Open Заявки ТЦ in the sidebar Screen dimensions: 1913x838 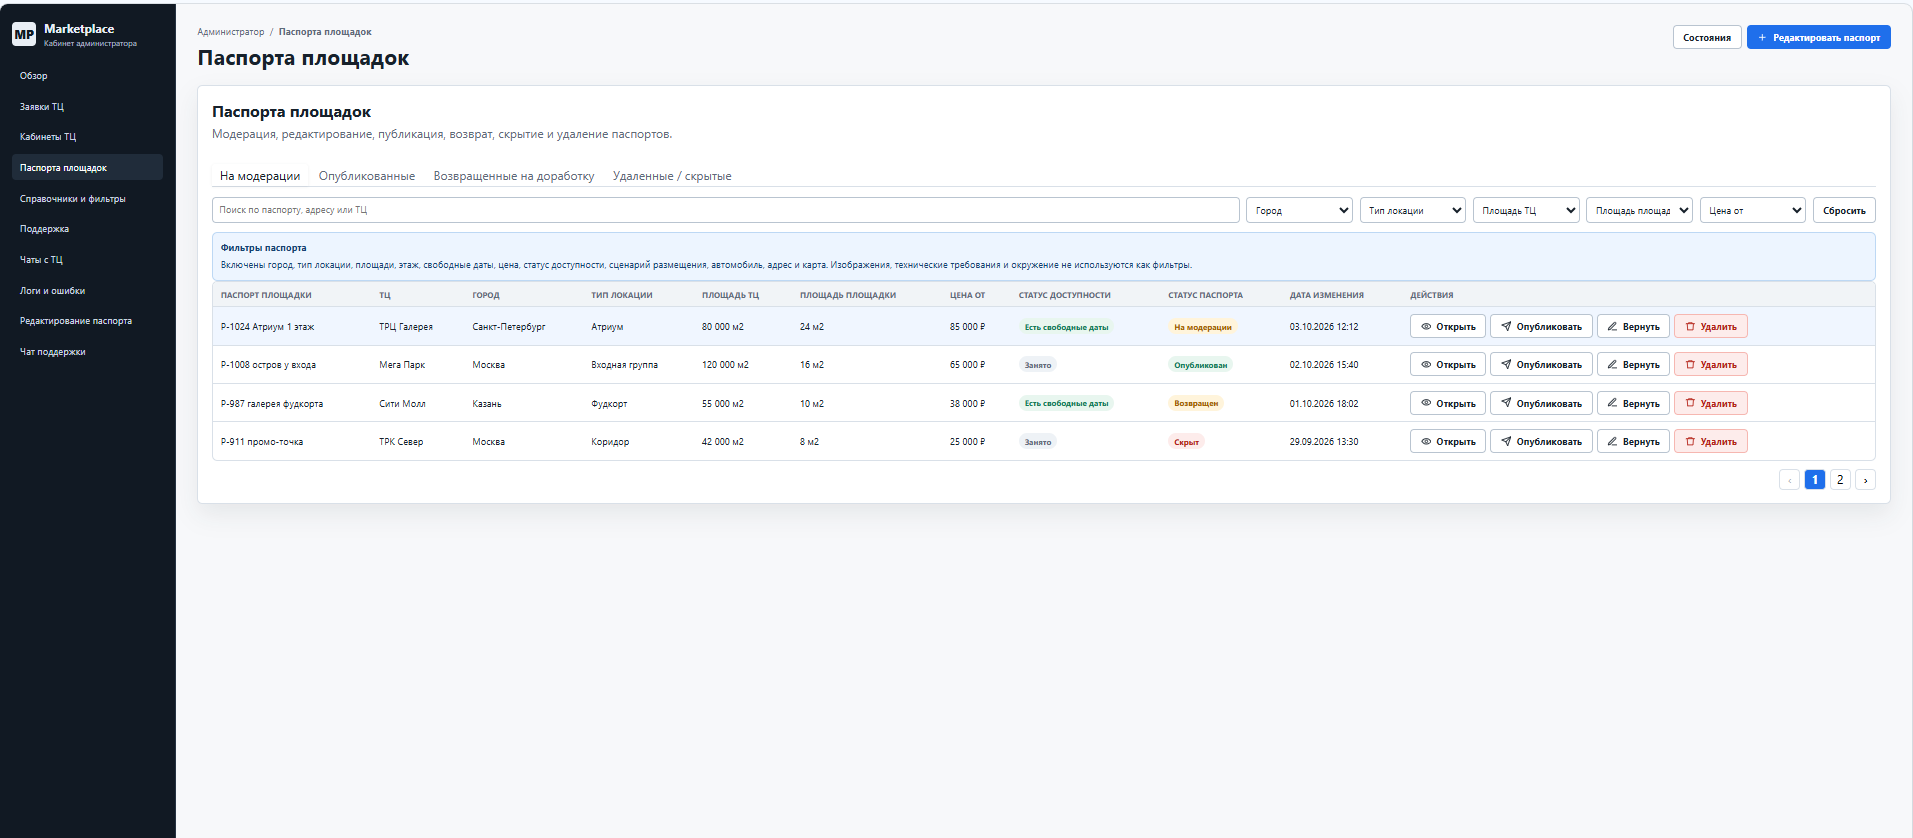pyautogui.click(x=87, y=106)
